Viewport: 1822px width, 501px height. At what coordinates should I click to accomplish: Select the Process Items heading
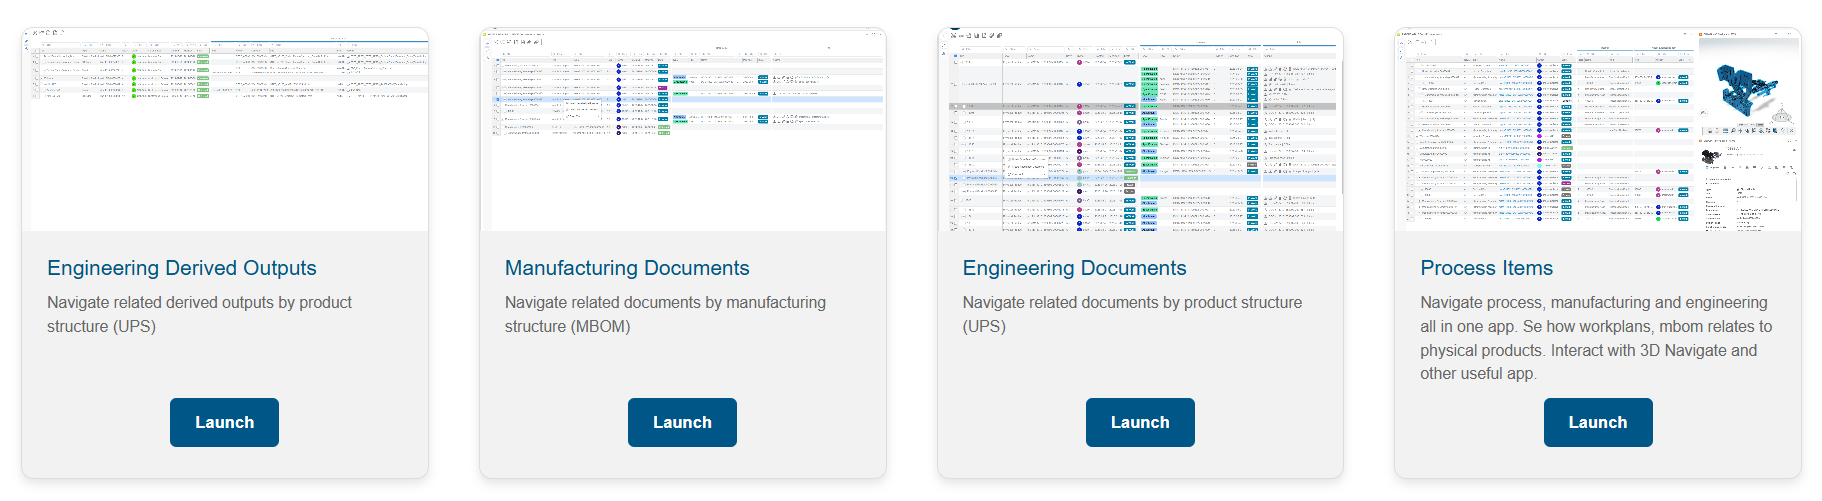pos(1486,268)
